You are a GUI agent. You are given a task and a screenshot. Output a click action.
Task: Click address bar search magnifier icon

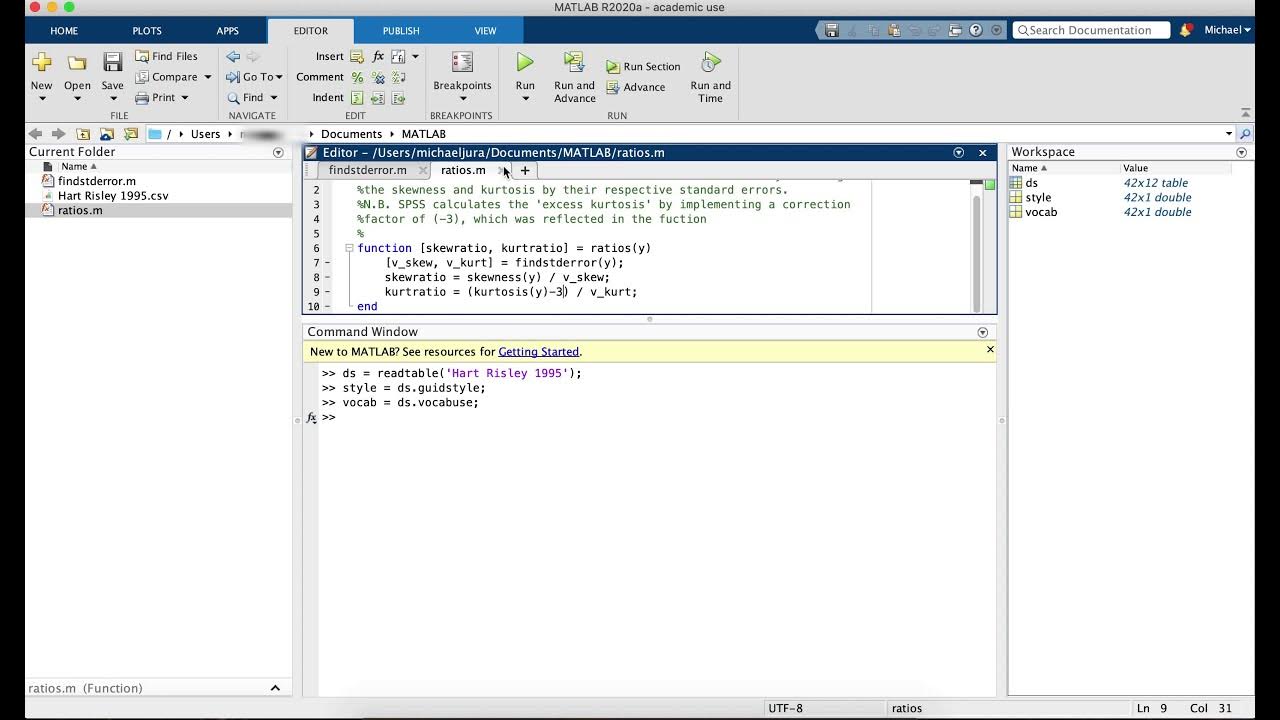coord(1245,134)
